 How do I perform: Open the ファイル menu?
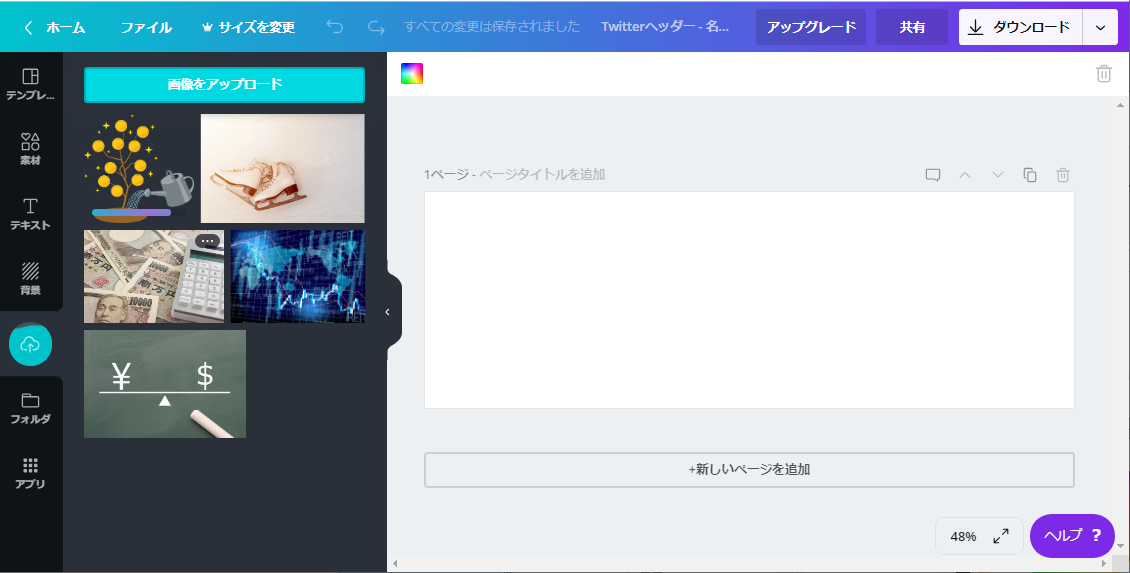point(146,27)
